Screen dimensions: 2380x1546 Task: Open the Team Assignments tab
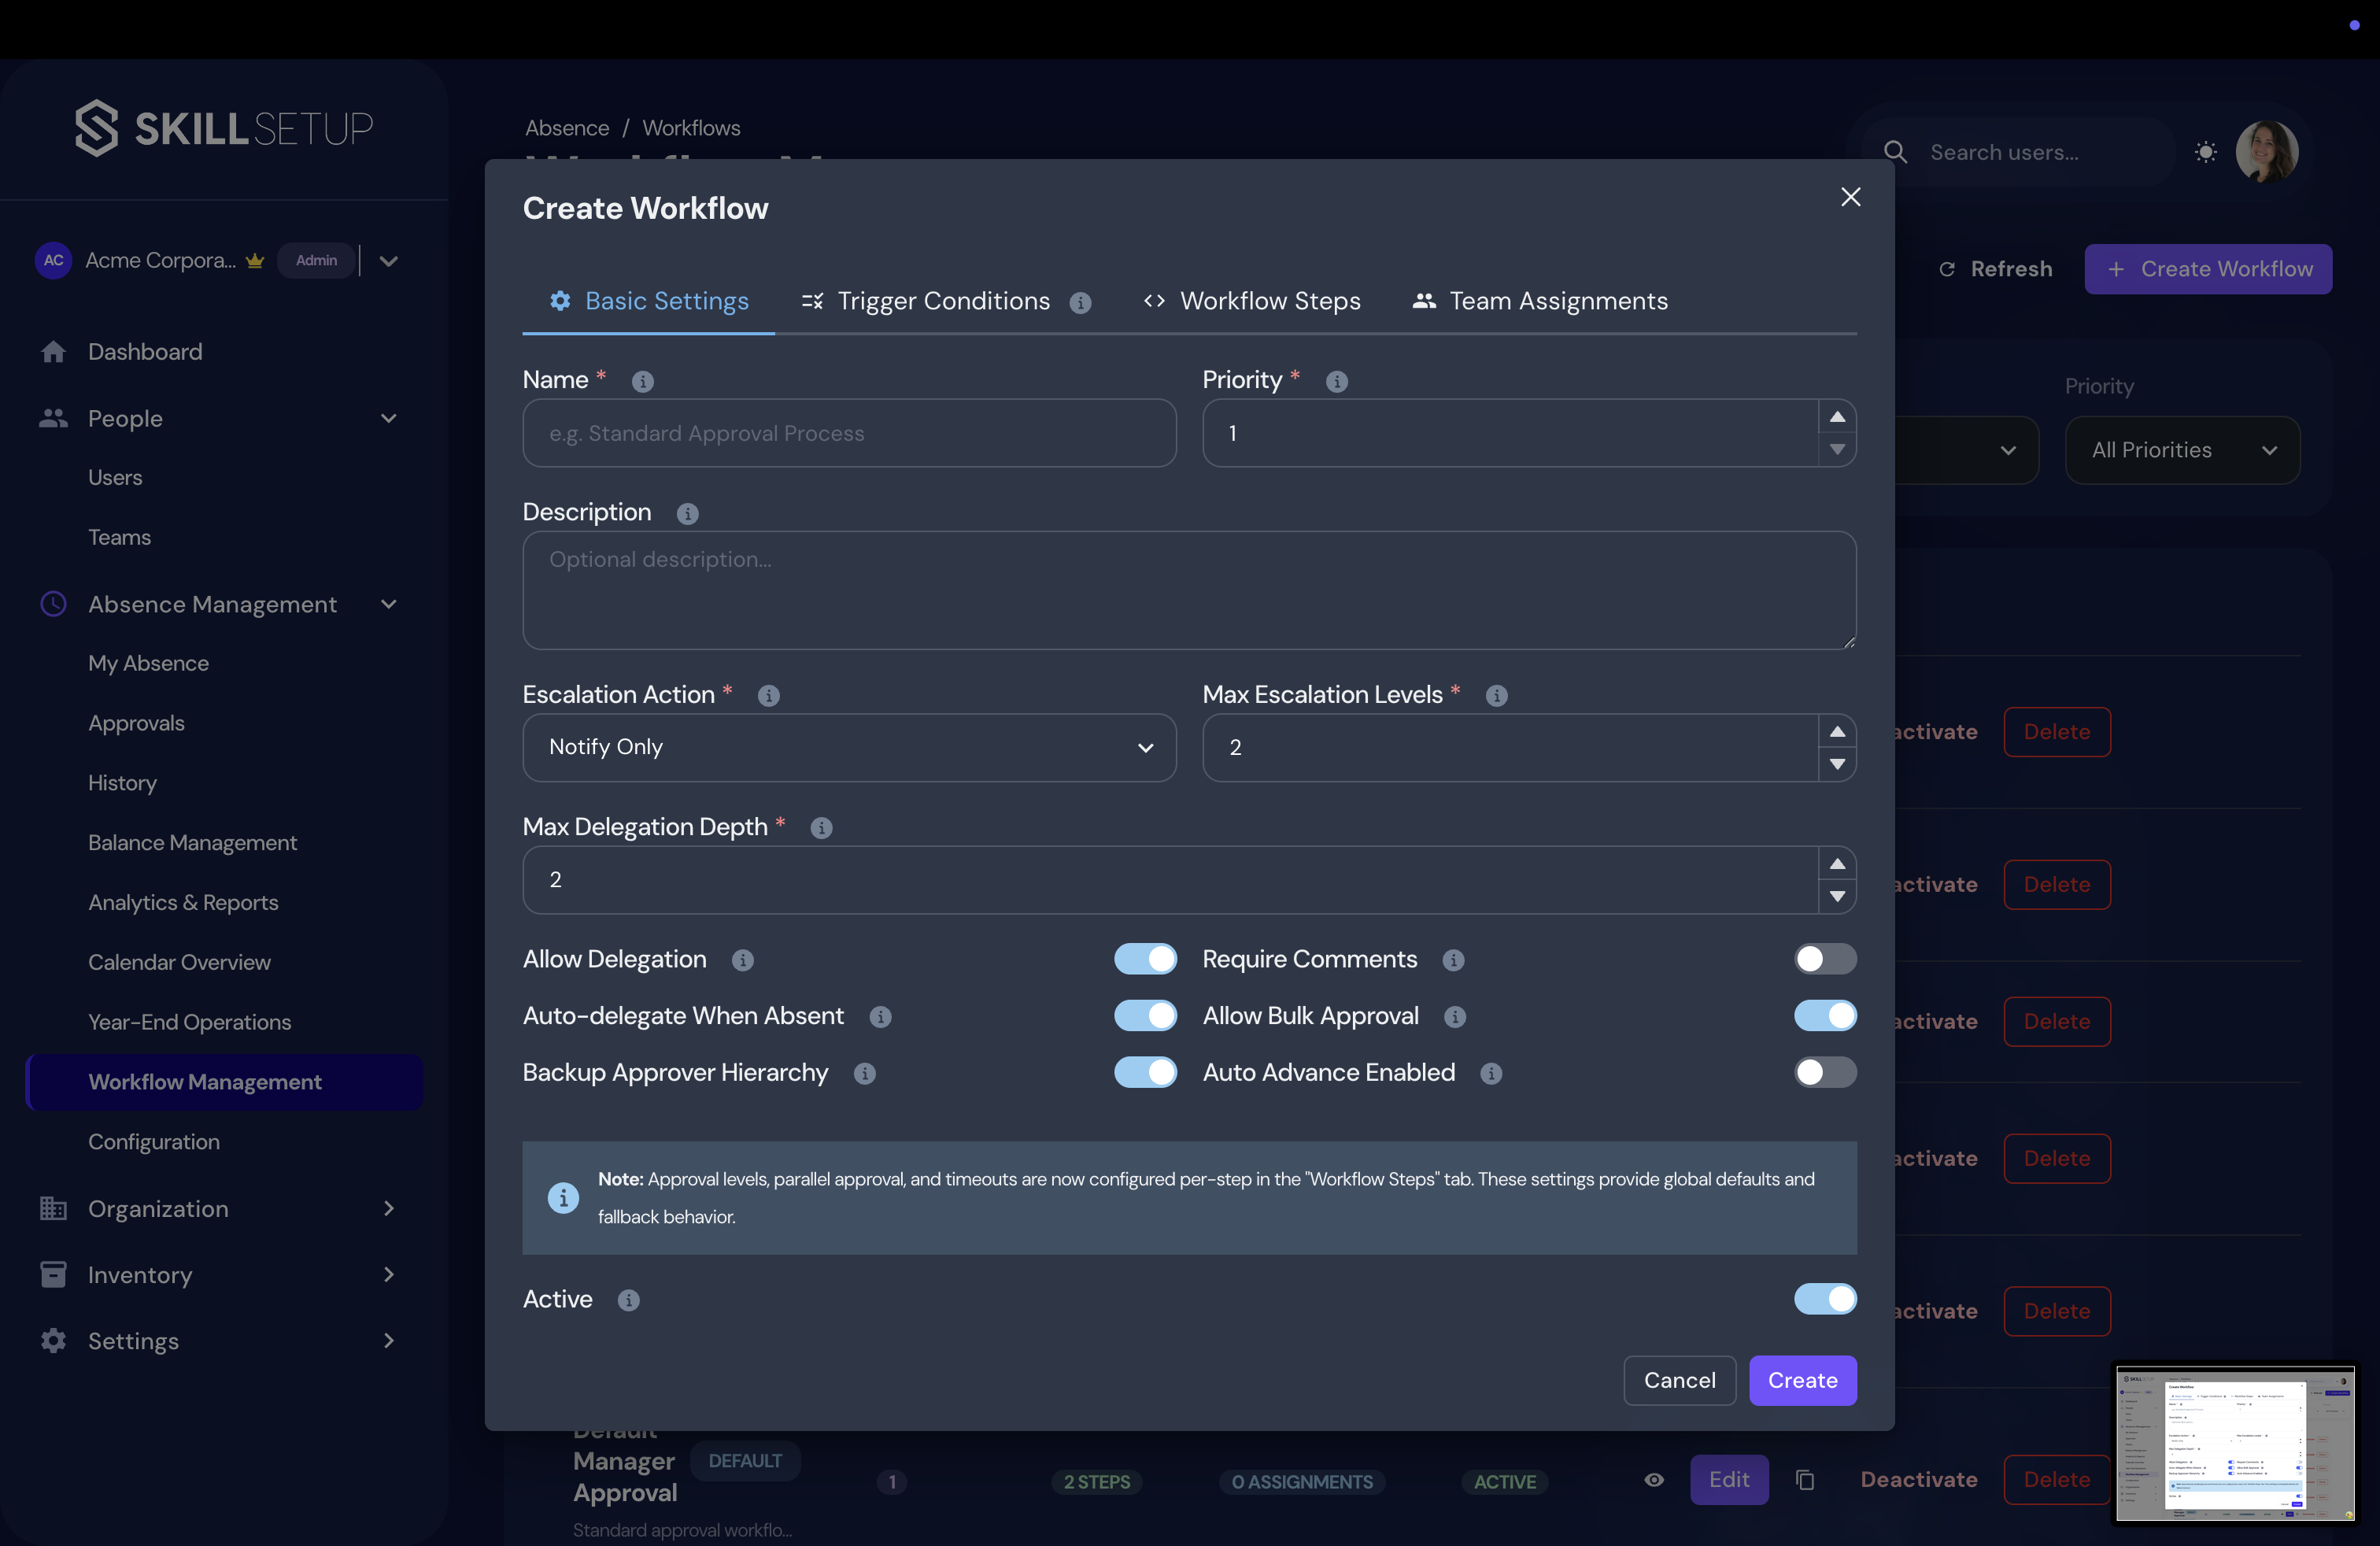point(1557,301)
